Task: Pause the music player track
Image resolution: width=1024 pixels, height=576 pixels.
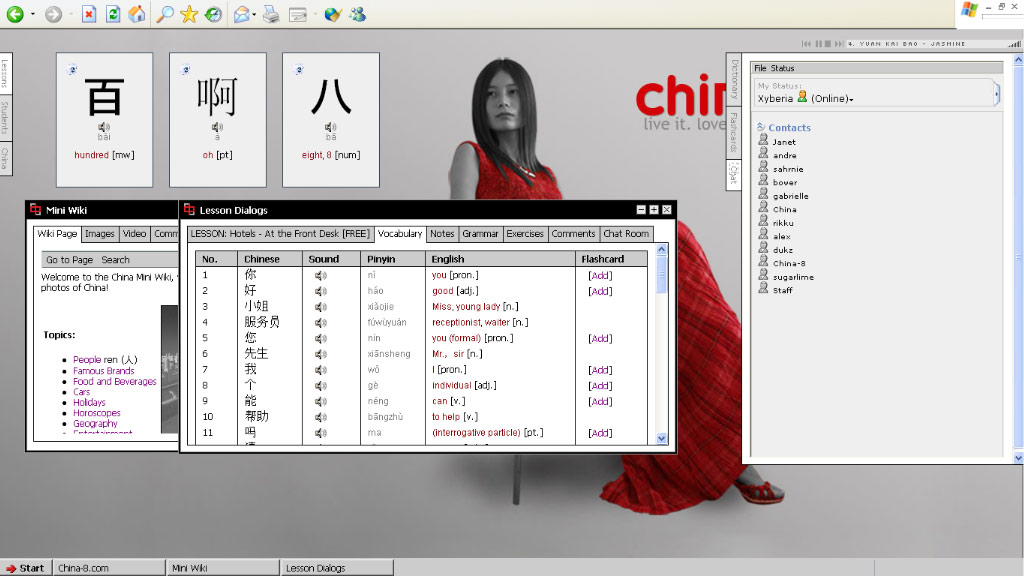Action: (818, 44)
